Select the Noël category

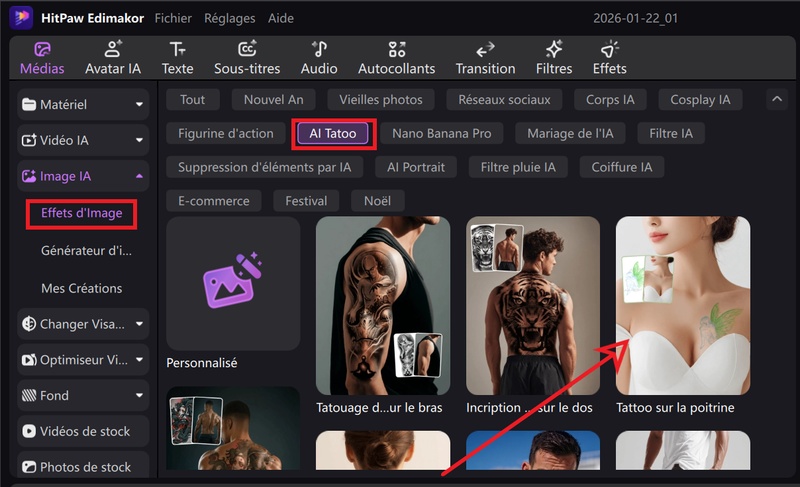coord(378,201)
